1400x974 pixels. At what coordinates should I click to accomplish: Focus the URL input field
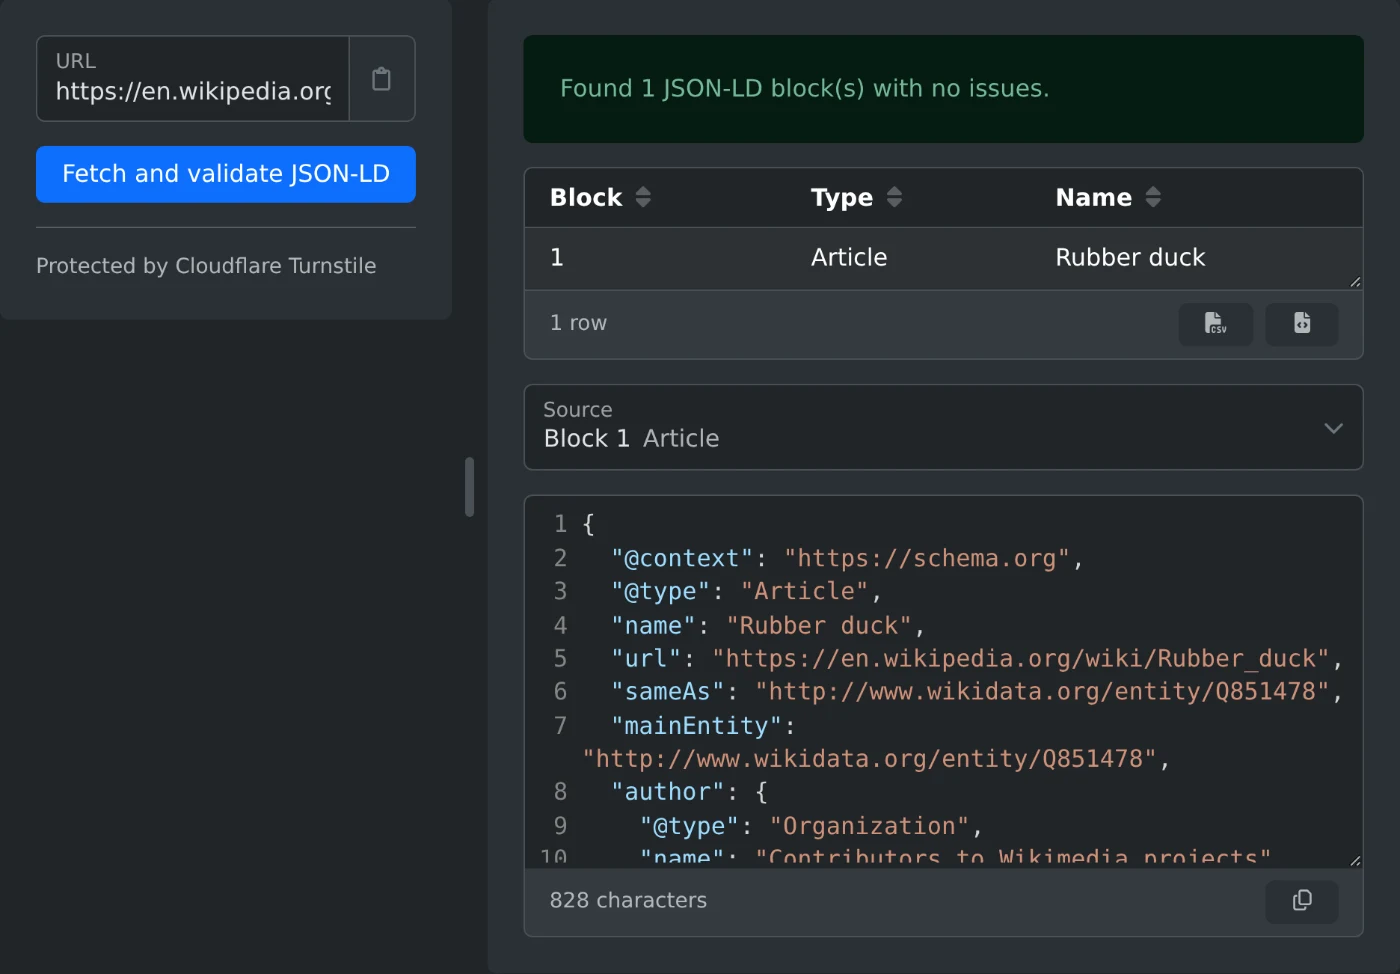(x=193, y=79)
